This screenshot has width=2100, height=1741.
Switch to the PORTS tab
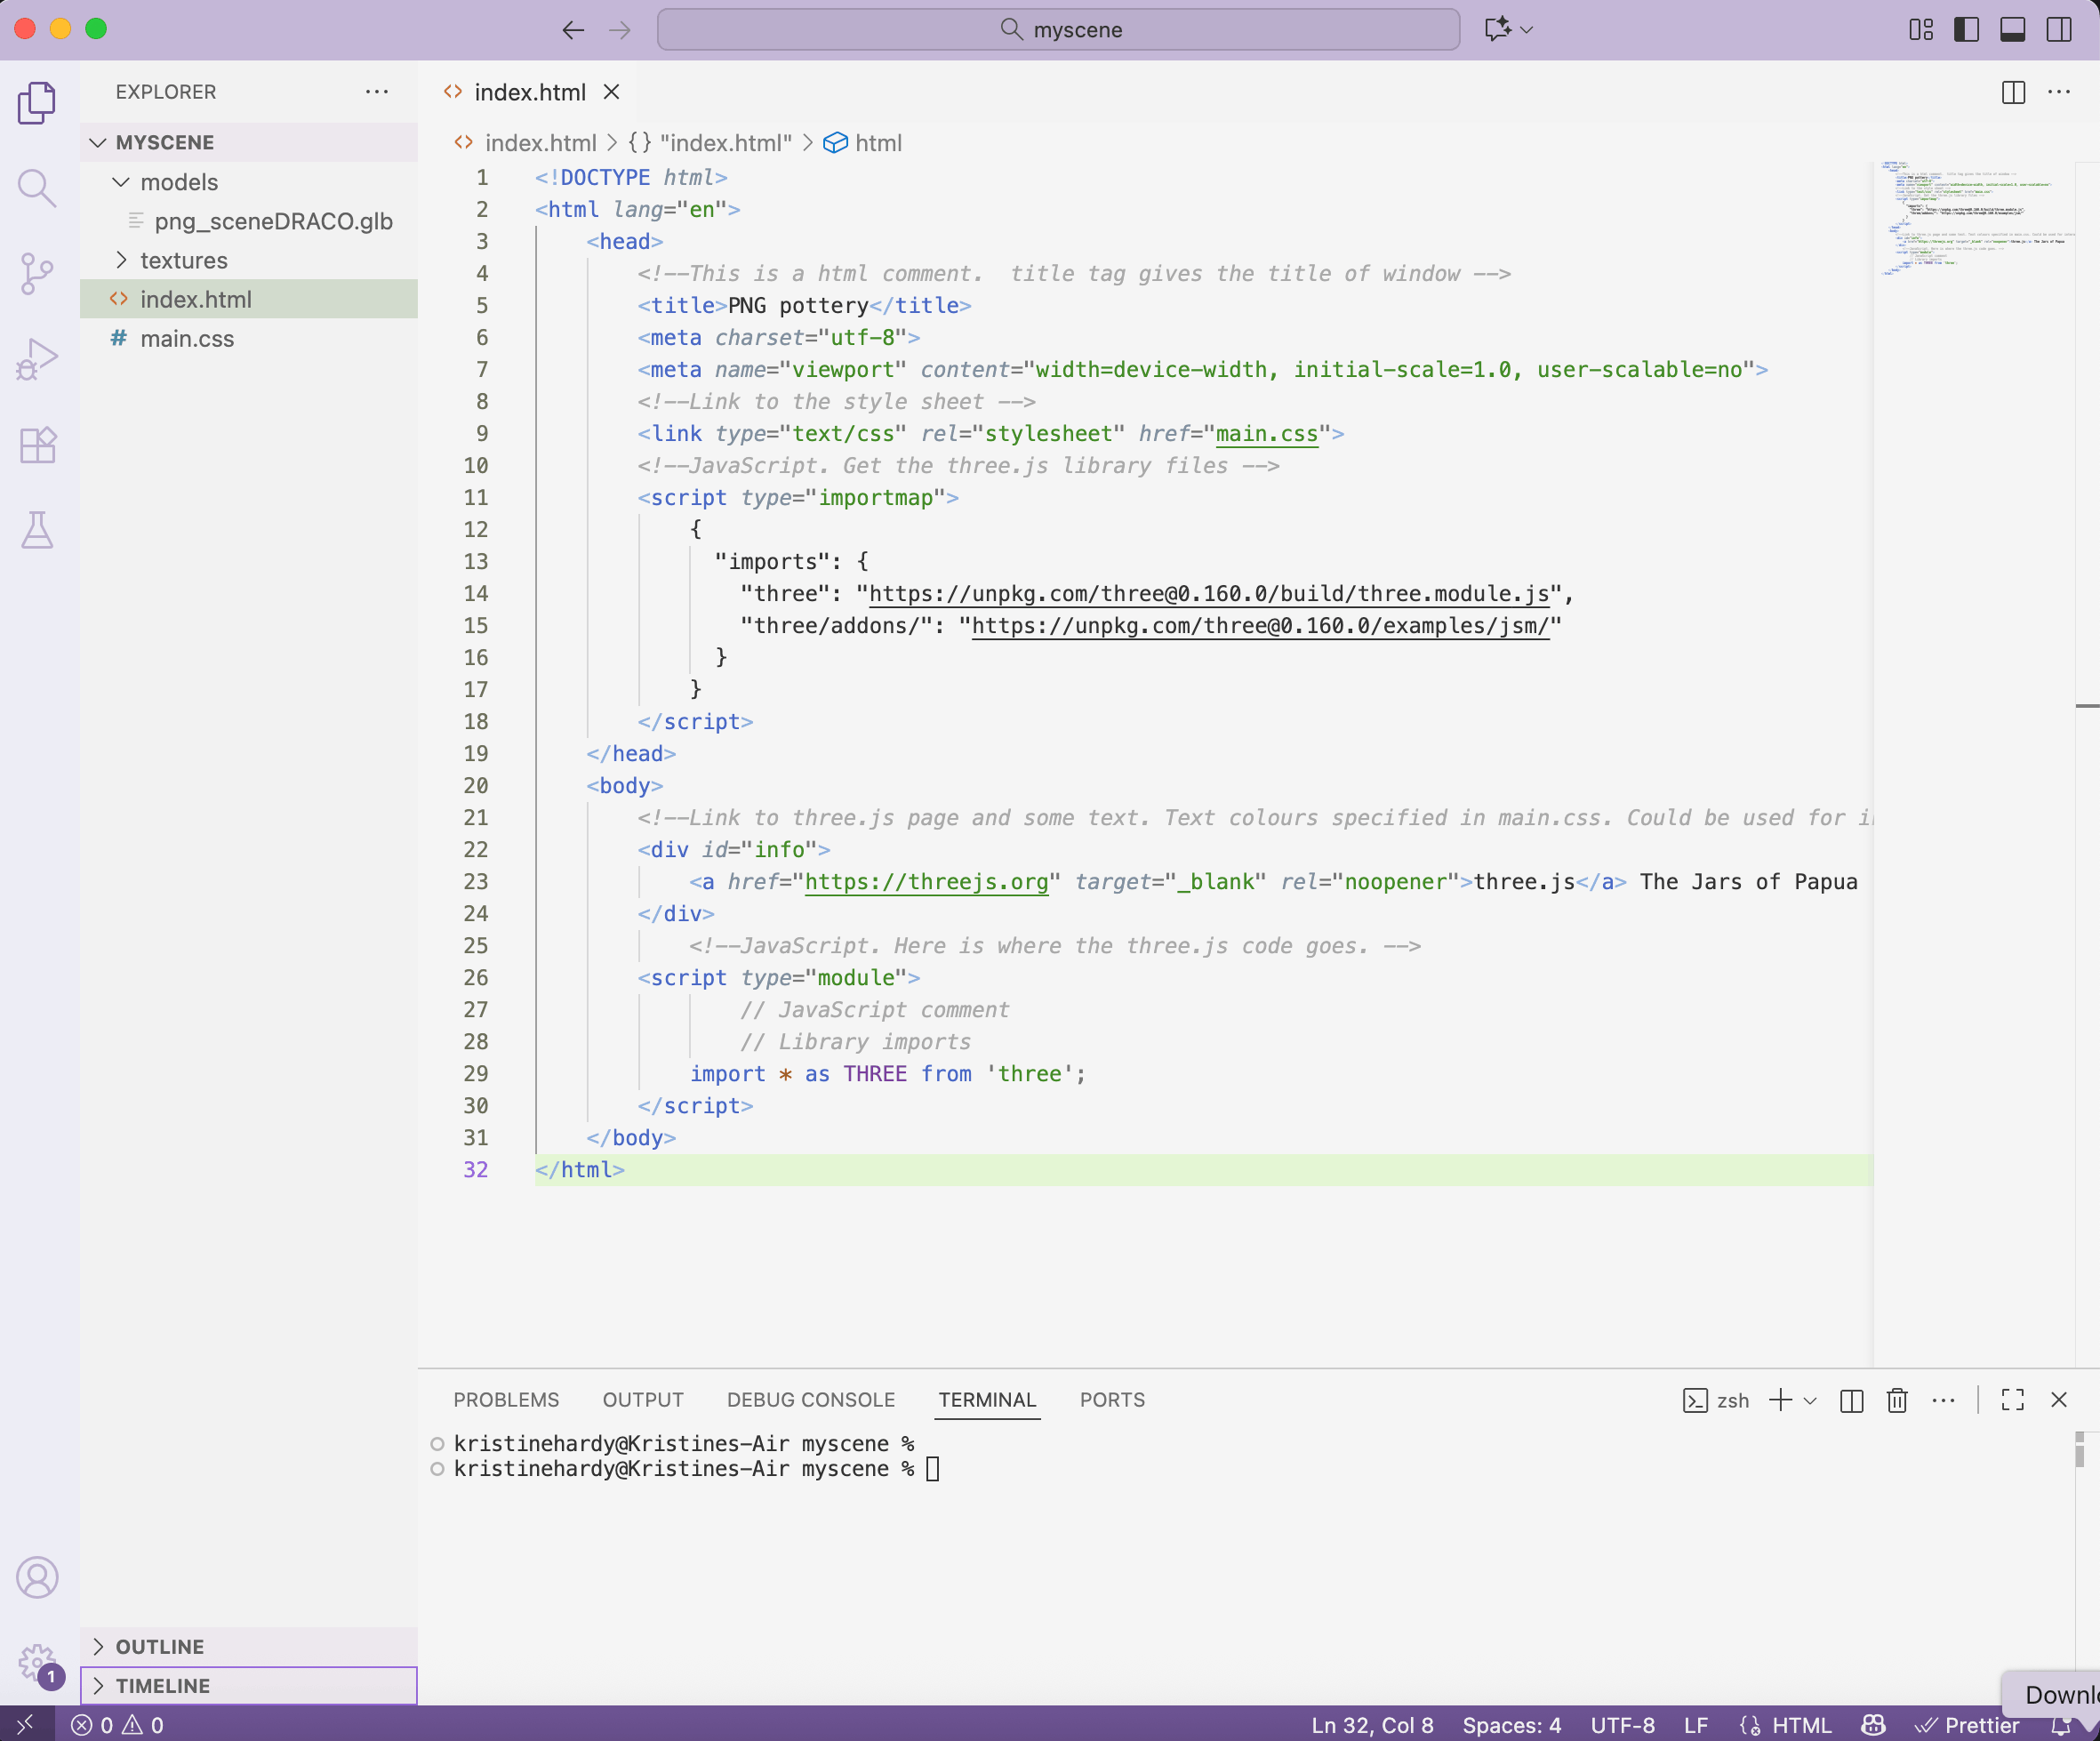coord(1112,1400)
